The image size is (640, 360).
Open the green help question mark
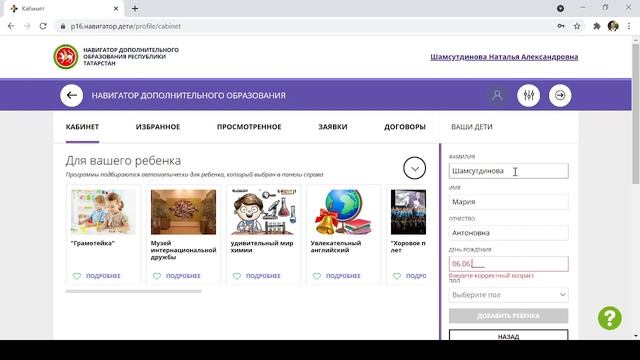(610, 318)
